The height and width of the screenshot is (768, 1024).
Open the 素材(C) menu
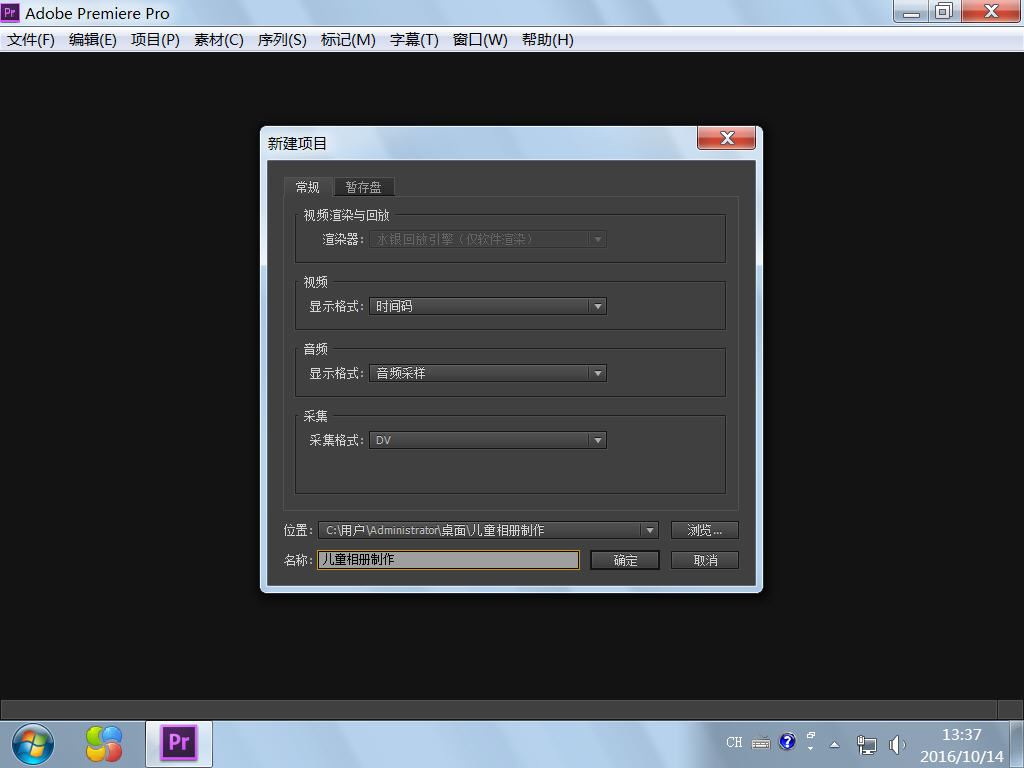point(219,40)
